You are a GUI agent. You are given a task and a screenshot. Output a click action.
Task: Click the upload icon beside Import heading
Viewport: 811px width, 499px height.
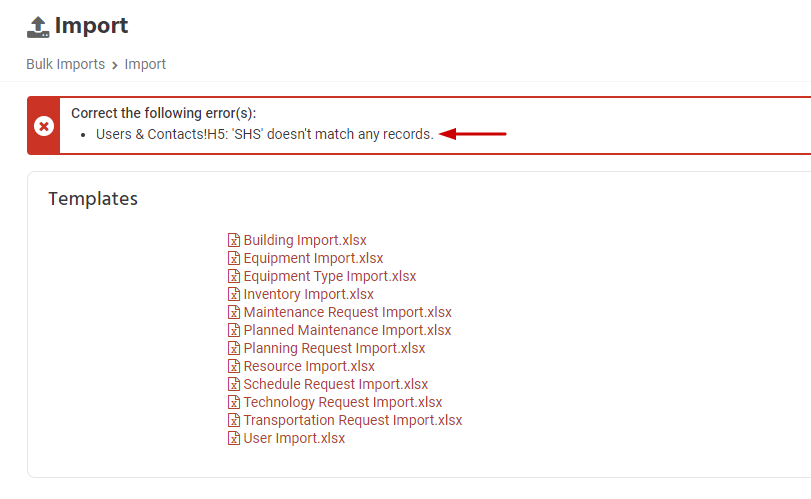38,26
